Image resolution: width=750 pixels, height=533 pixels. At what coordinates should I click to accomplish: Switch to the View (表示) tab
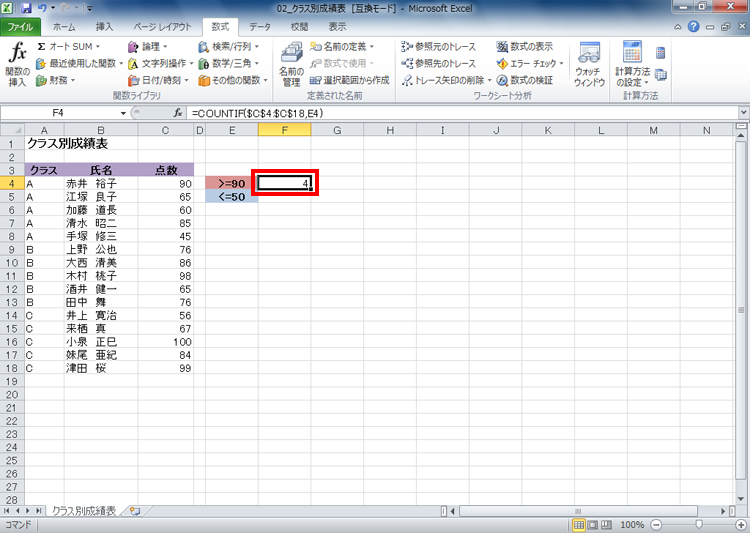coord(337,27)
